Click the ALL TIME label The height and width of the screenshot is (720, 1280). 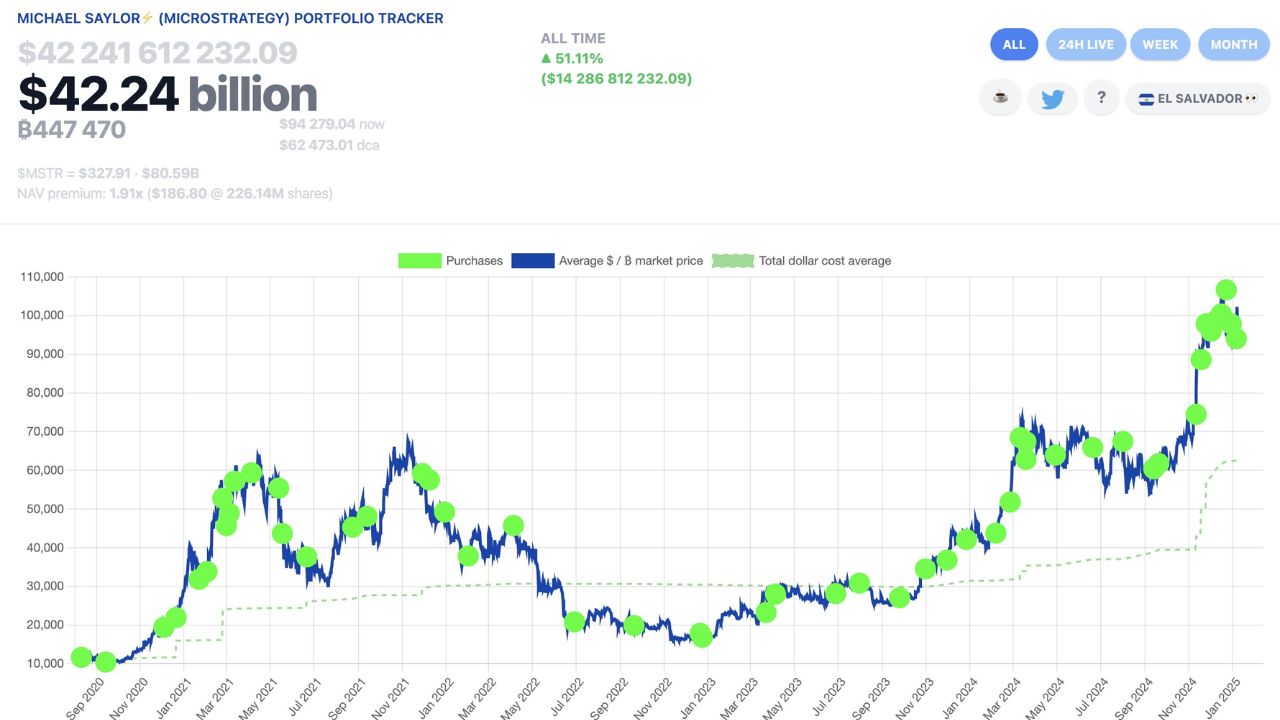(573, 38)
